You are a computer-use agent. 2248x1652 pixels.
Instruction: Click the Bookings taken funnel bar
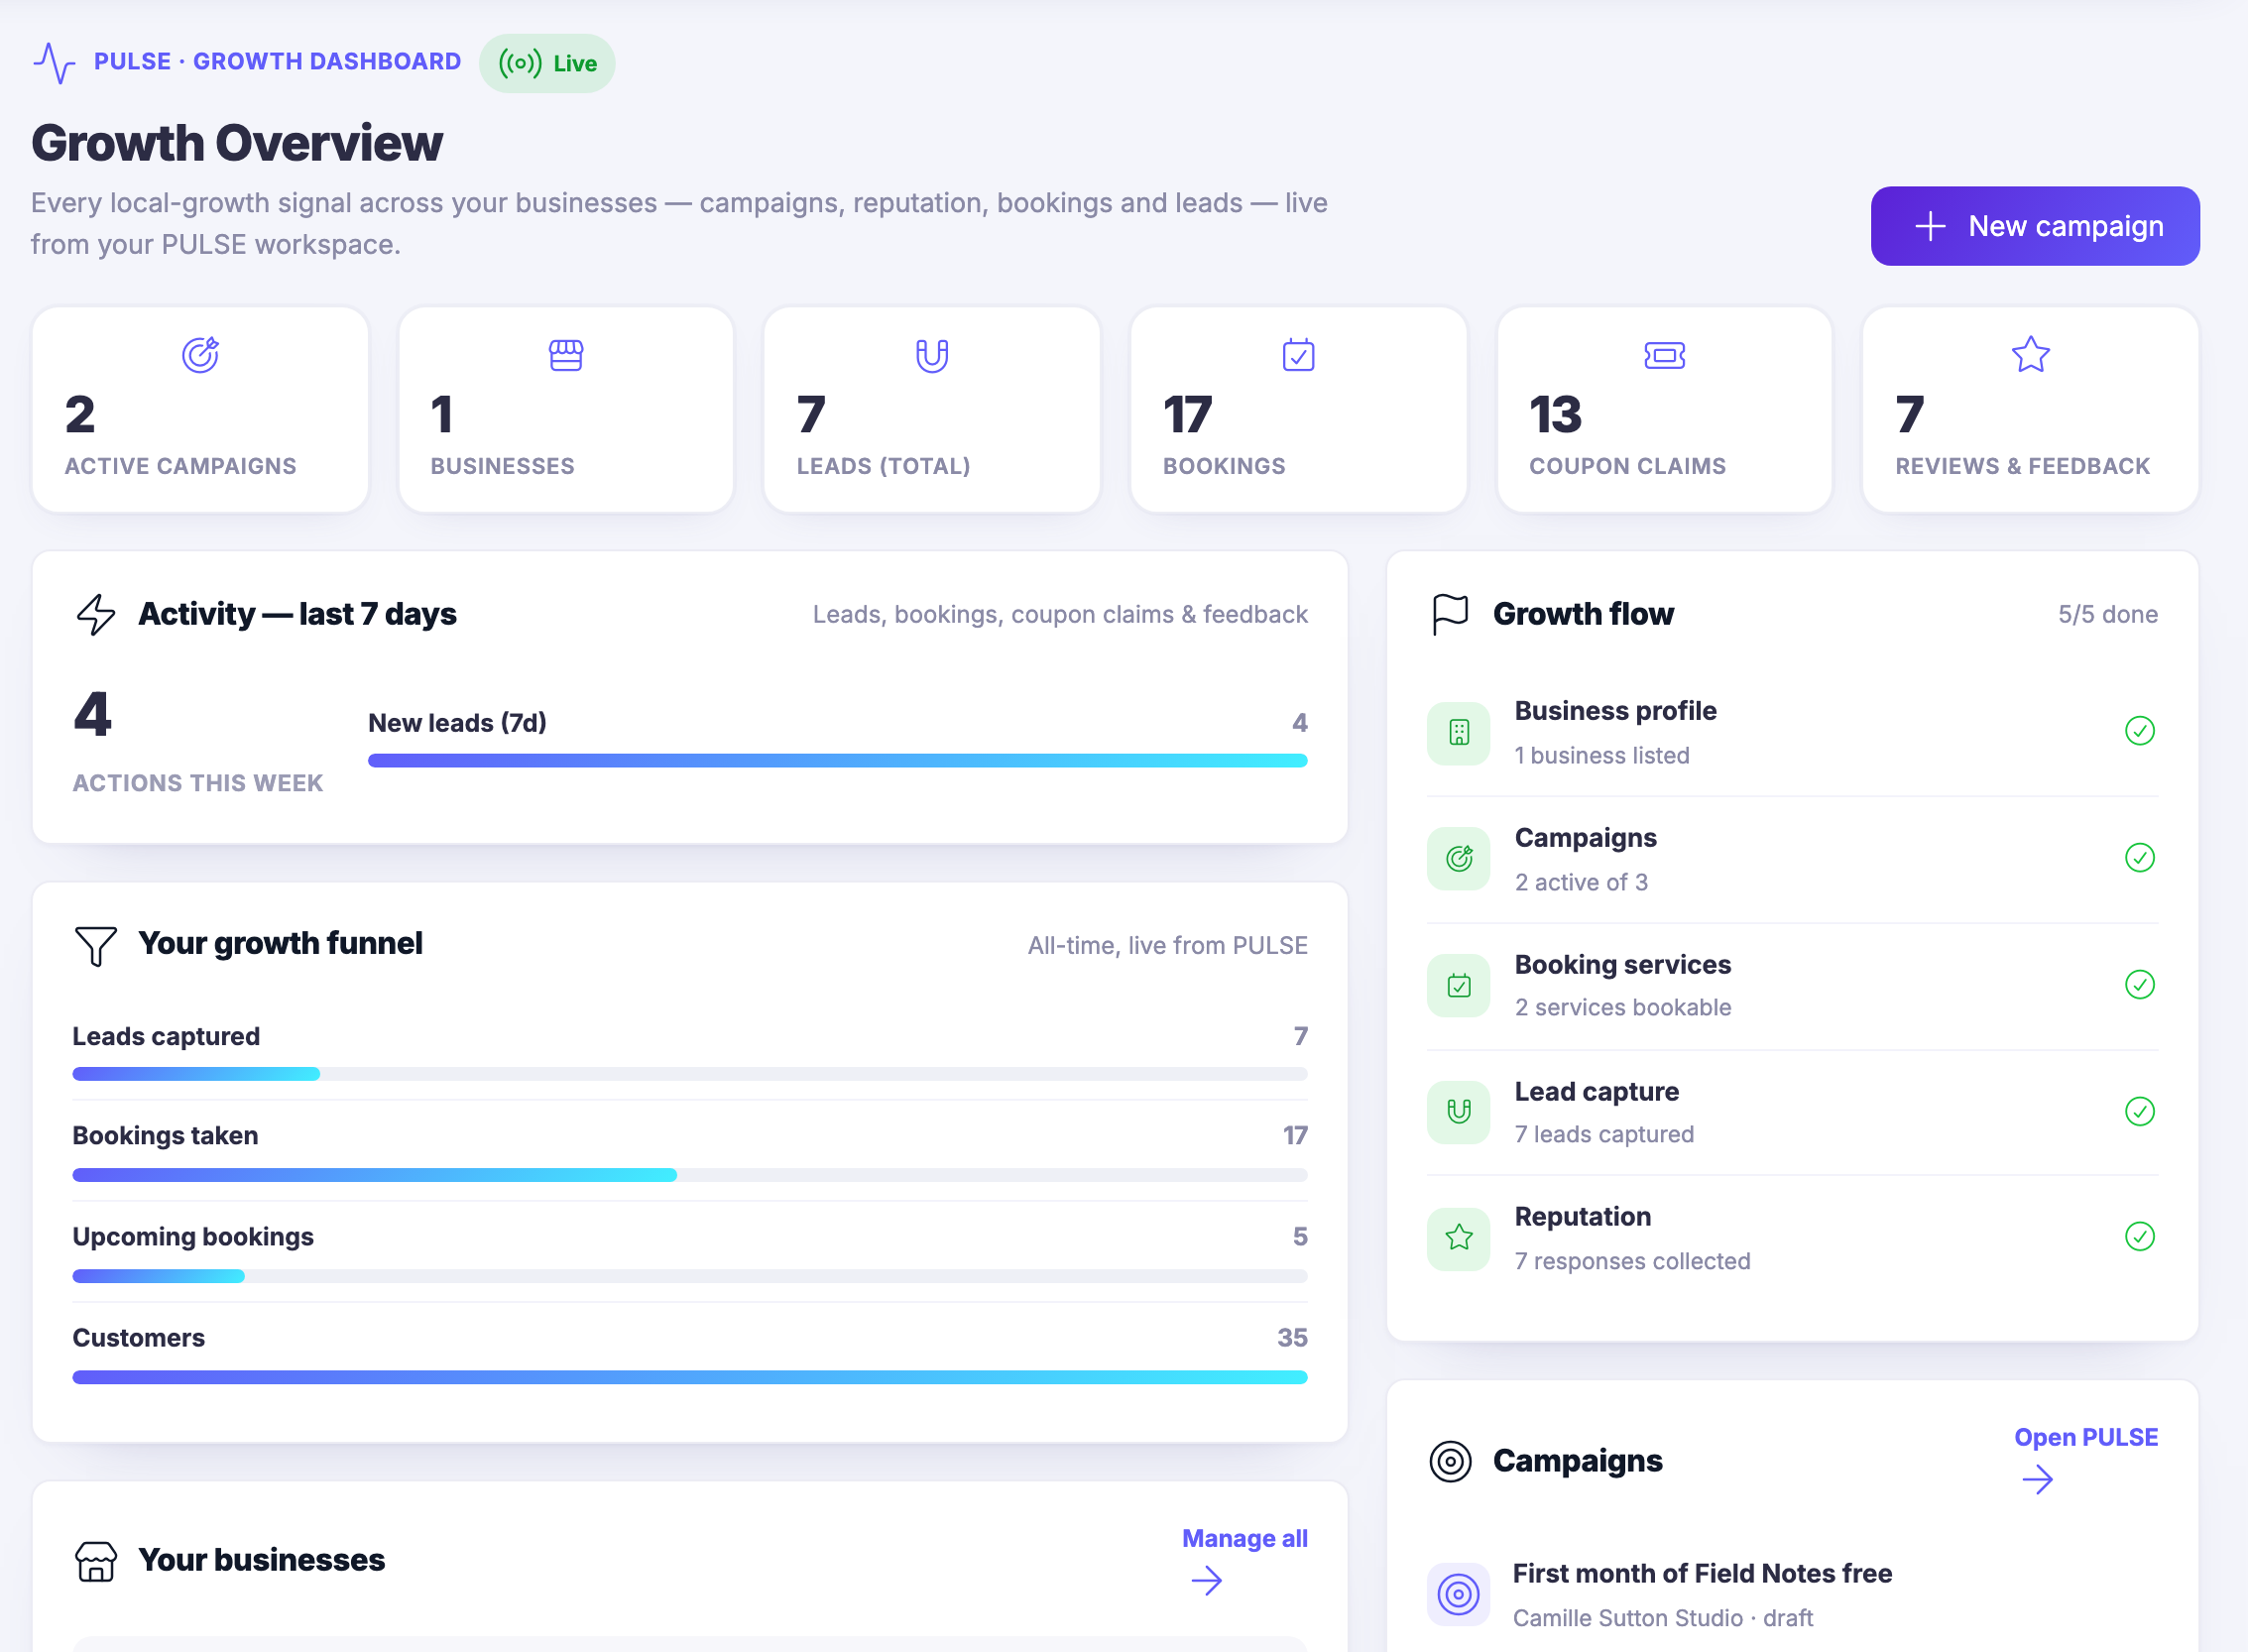point(689,1175)
